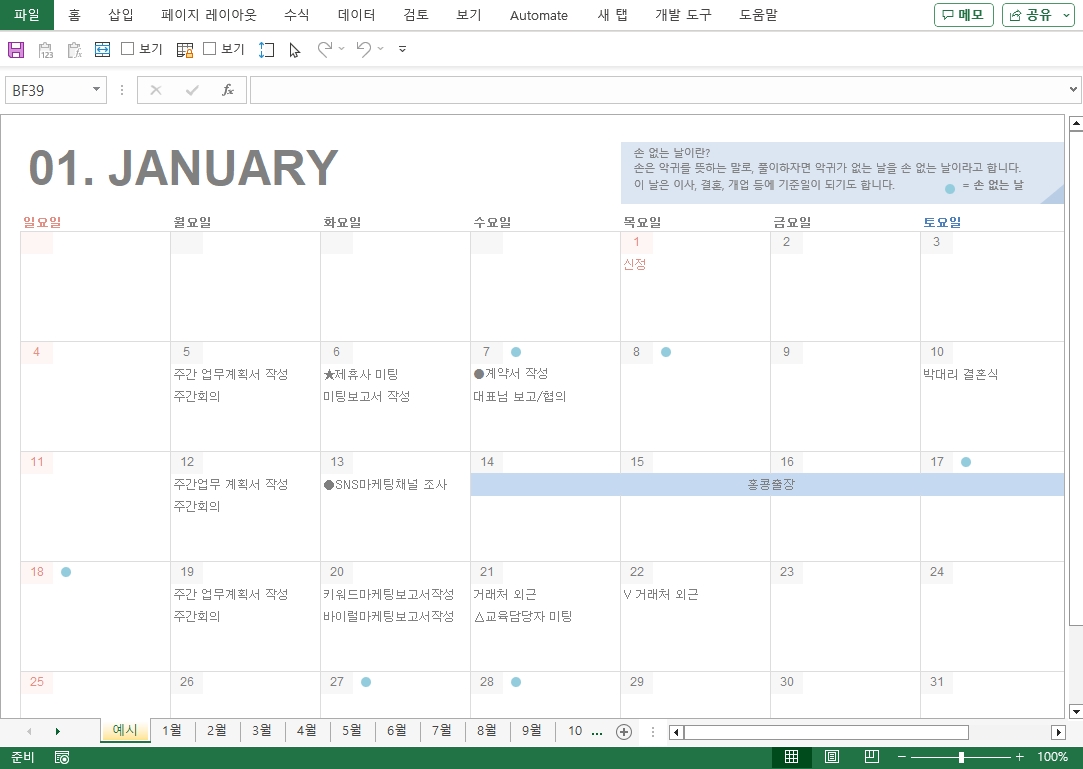Click the macro record status bar icon
Viewport: 1083px width, 769px height.
pos(62,757)
